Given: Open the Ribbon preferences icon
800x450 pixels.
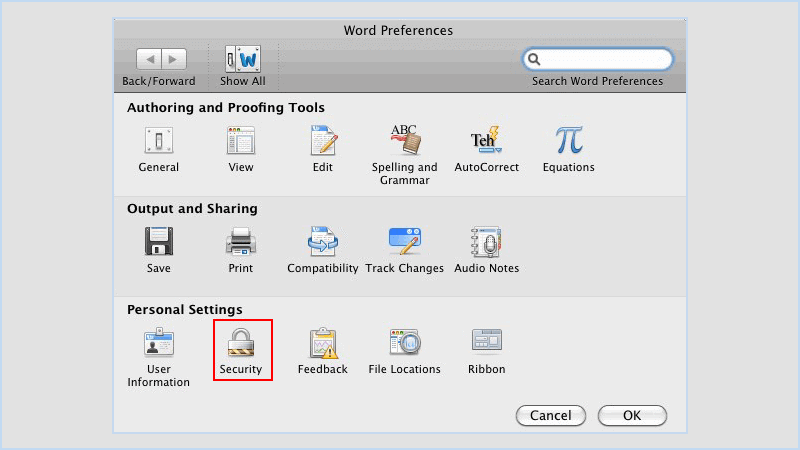Looking at the screenshot, I should pyautogui.click(x=487, y=340).
